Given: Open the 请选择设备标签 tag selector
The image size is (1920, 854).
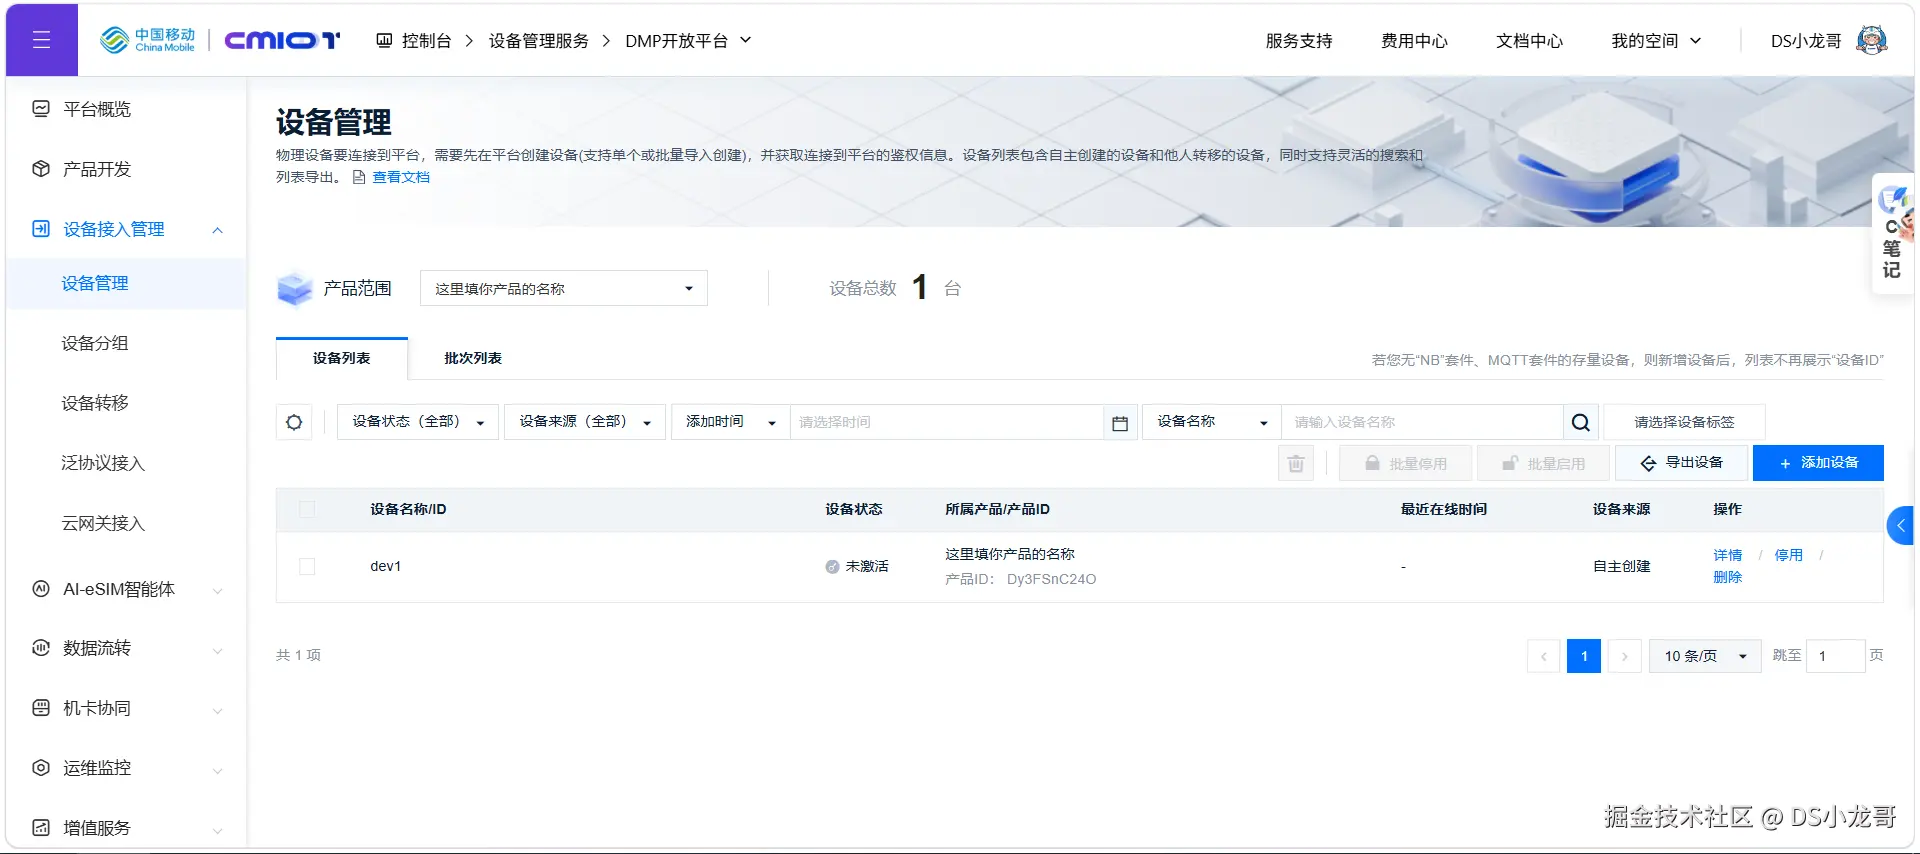Looking at the screenshot, I should pos(1684,422).
